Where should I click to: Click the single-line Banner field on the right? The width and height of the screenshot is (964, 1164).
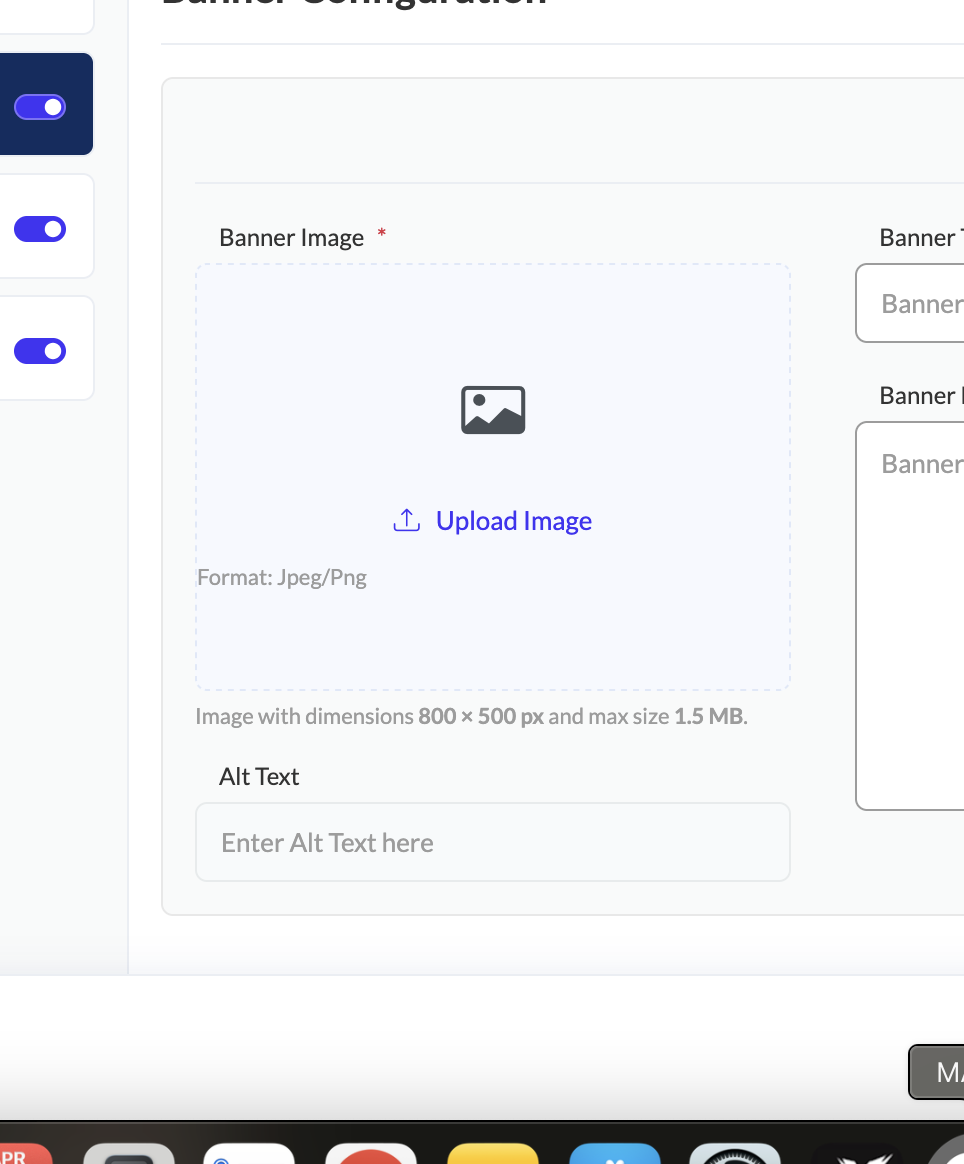pyautogui.click(x=910, y=303)
